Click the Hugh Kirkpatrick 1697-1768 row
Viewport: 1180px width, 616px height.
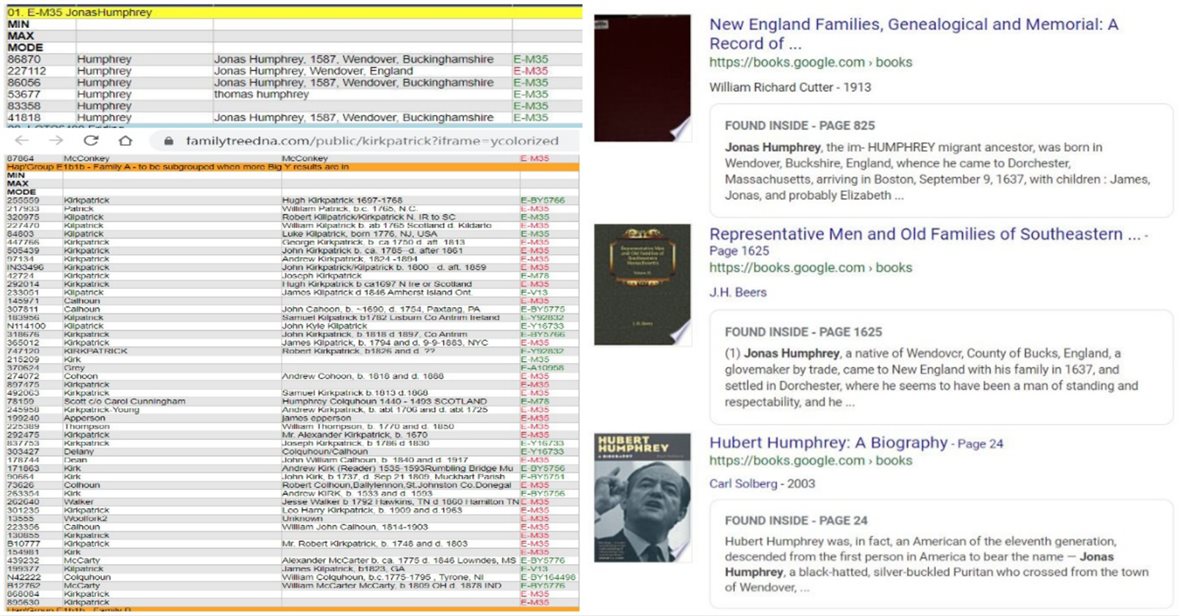click(290, 200)
